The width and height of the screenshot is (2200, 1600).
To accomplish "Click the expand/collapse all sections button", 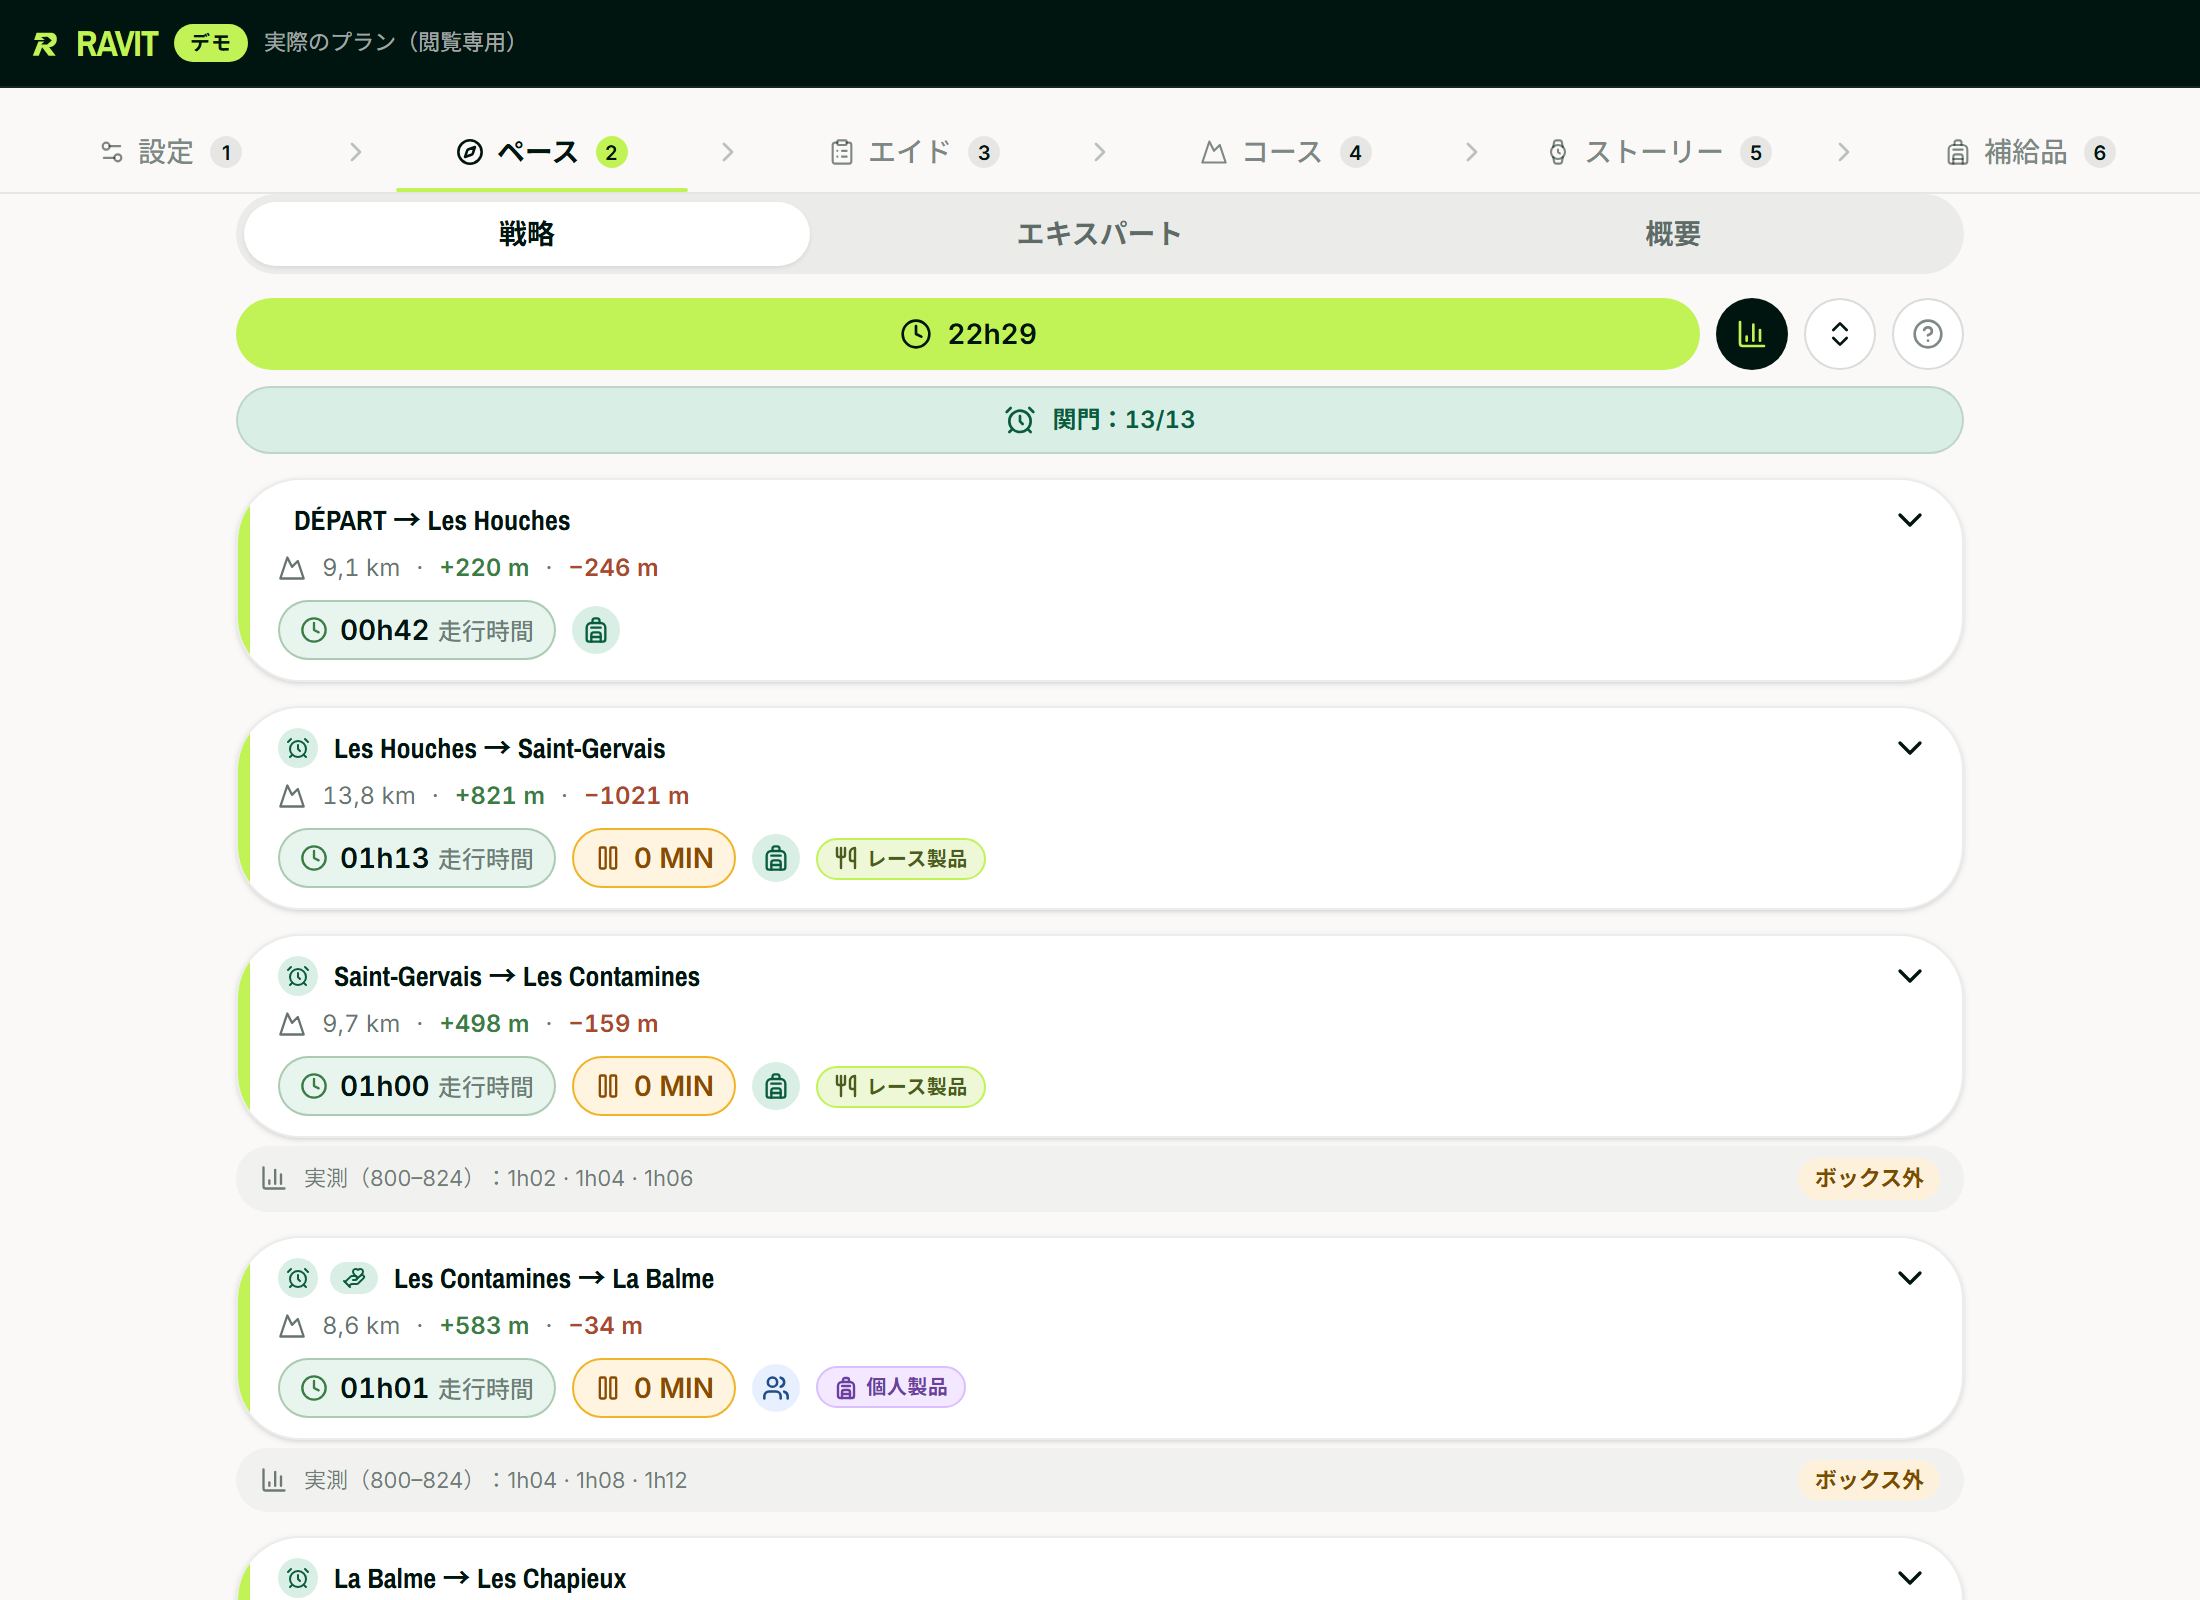I will click(1839, 334).
